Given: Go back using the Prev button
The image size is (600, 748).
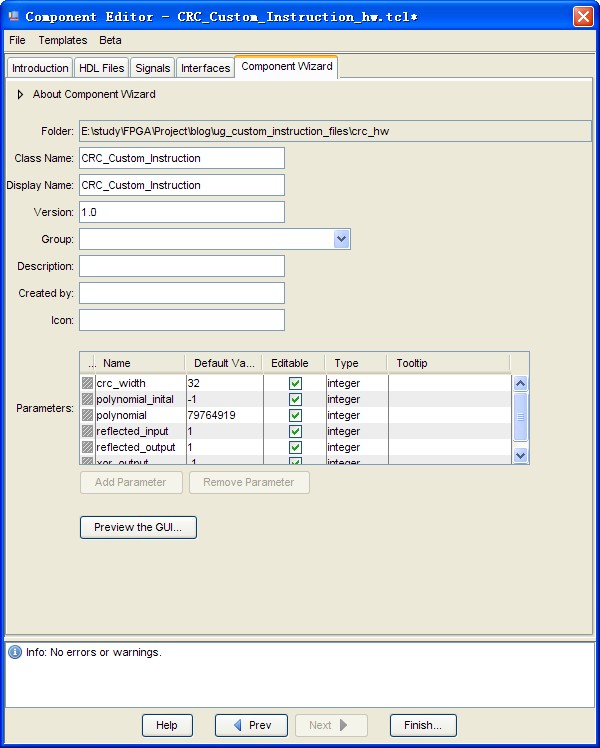Looking at the screenshot, I should pyautogui.click(x=252, y=725).
